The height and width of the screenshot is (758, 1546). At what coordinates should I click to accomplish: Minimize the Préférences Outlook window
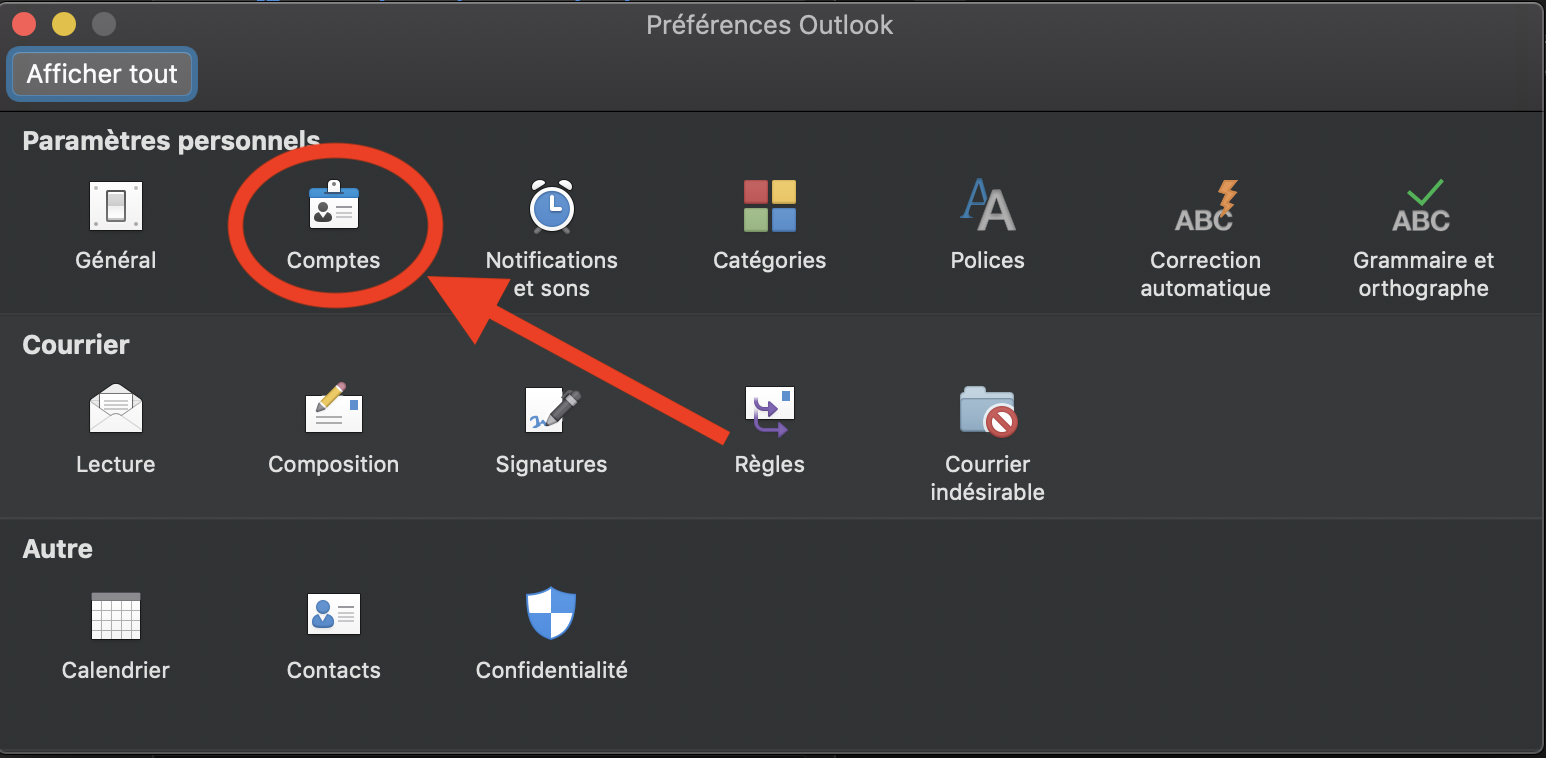click(x=64, y=24)
